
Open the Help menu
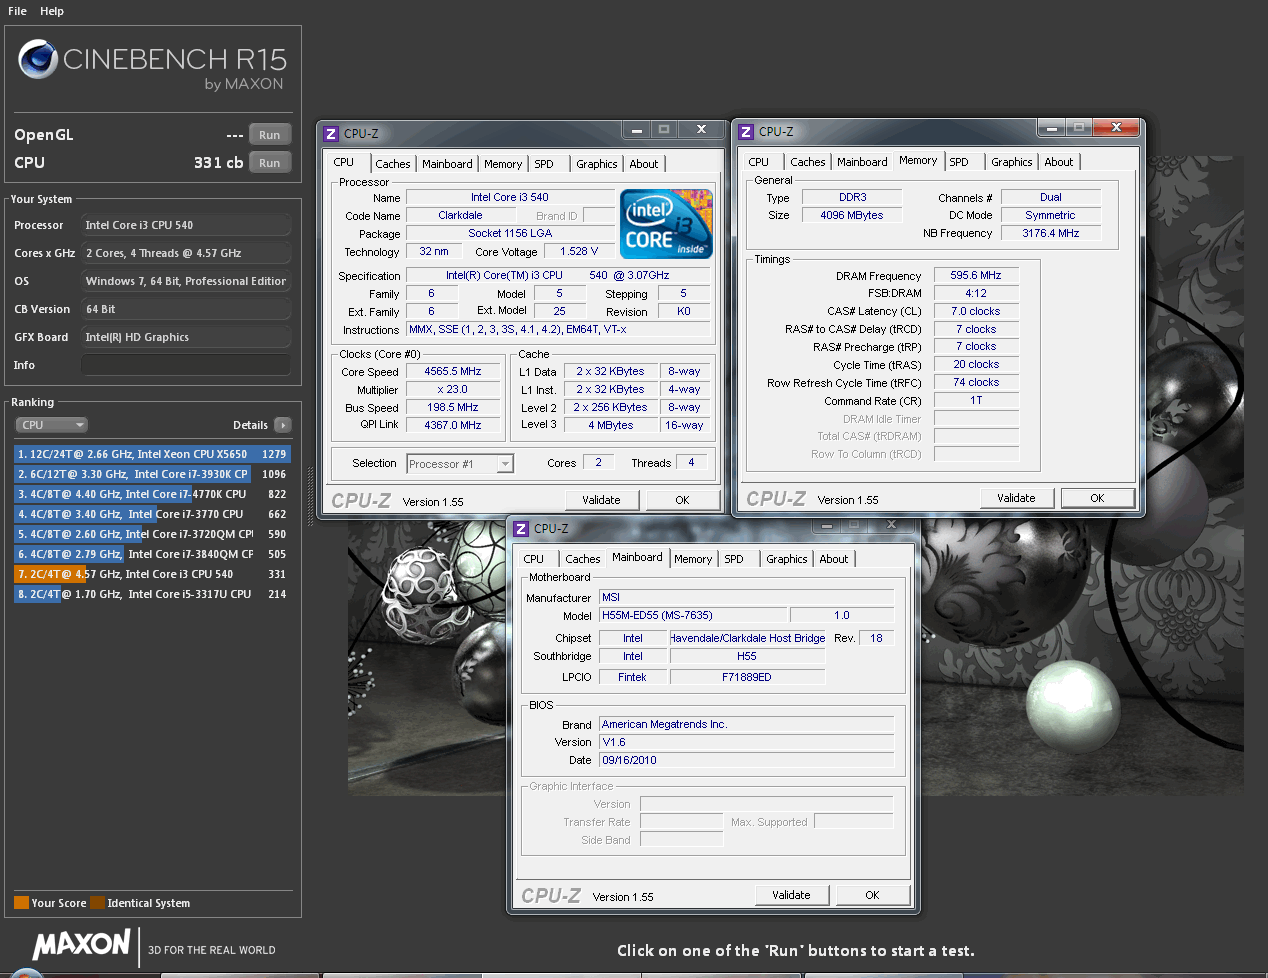click(x=52, y=11)
